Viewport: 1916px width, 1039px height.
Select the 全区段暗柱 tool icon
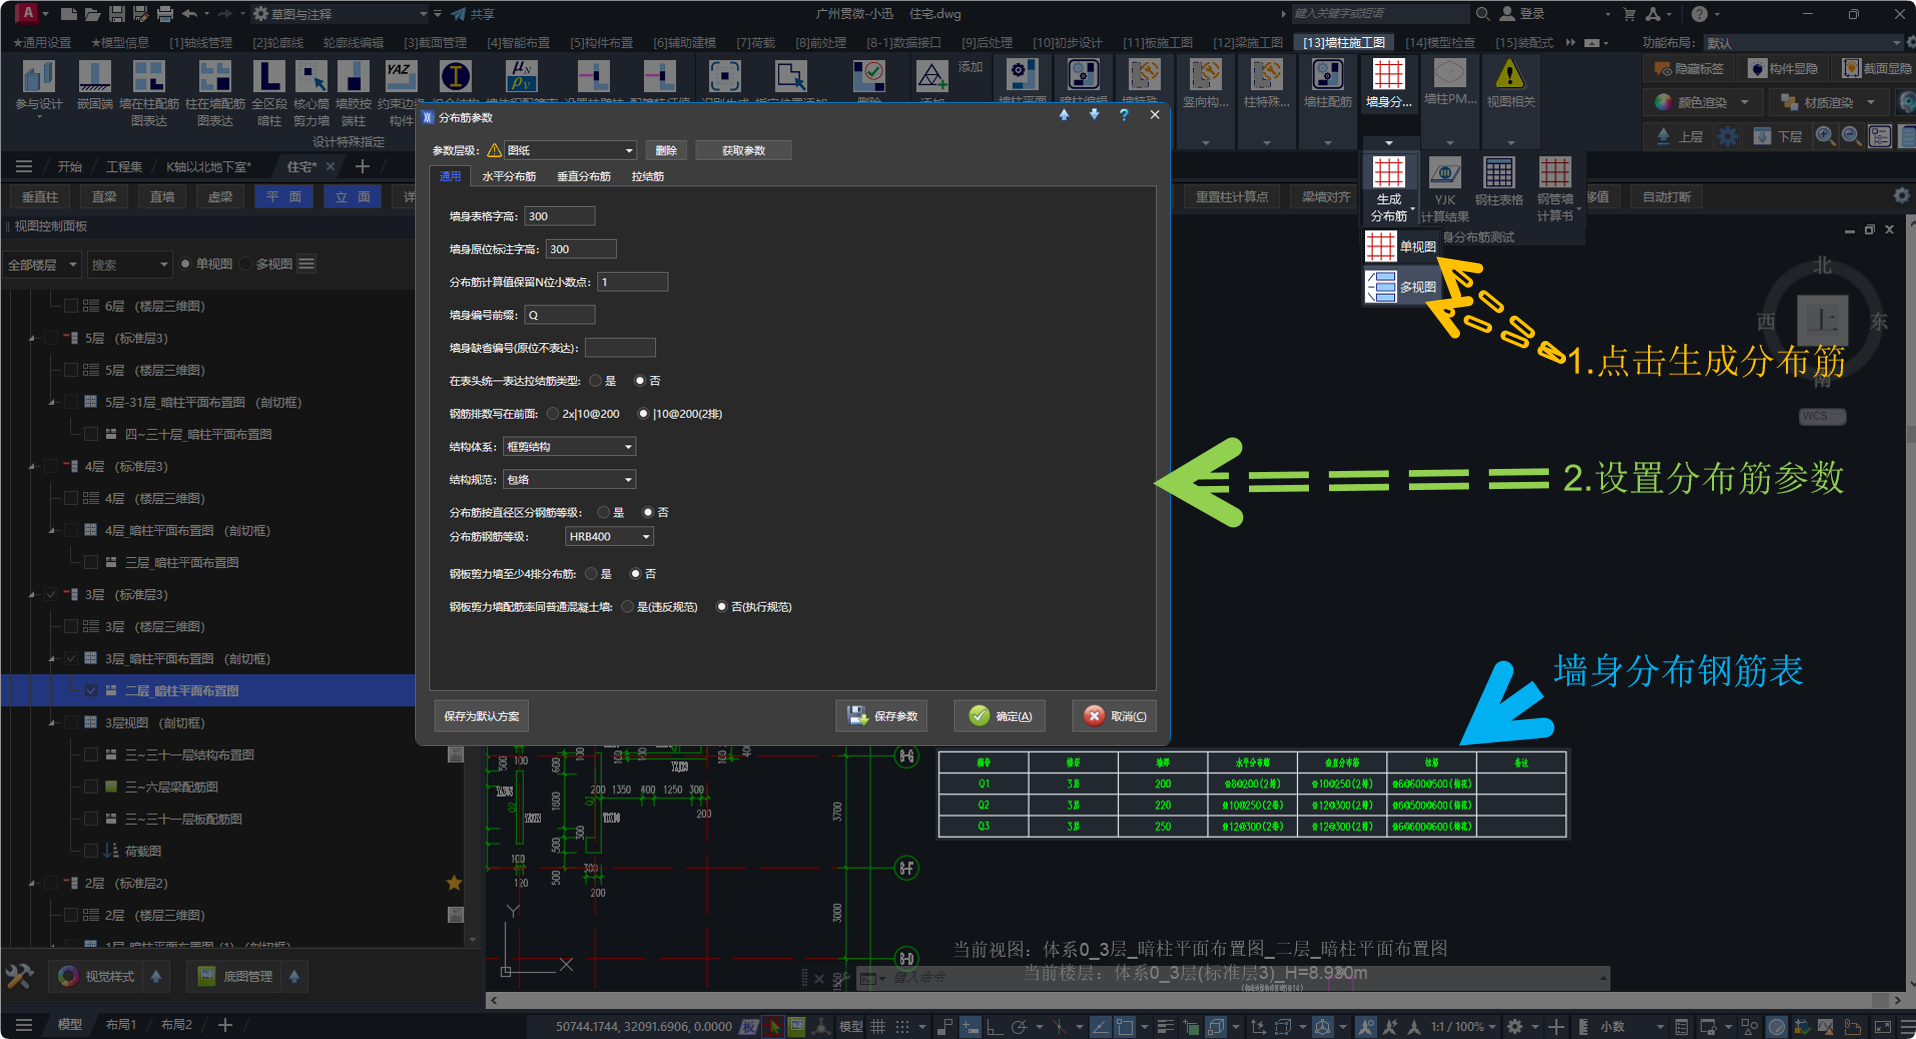269,78
